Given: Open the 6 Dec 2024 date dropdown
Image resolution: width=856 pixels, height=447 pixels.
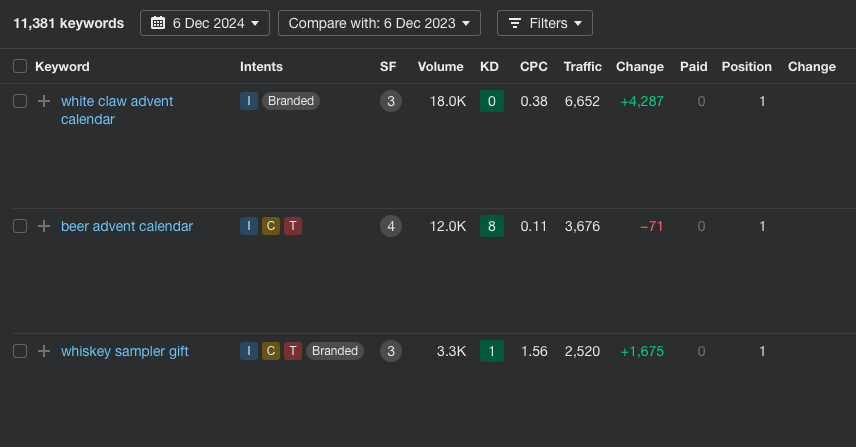Looking at the screenshot, I should (205, 23).
